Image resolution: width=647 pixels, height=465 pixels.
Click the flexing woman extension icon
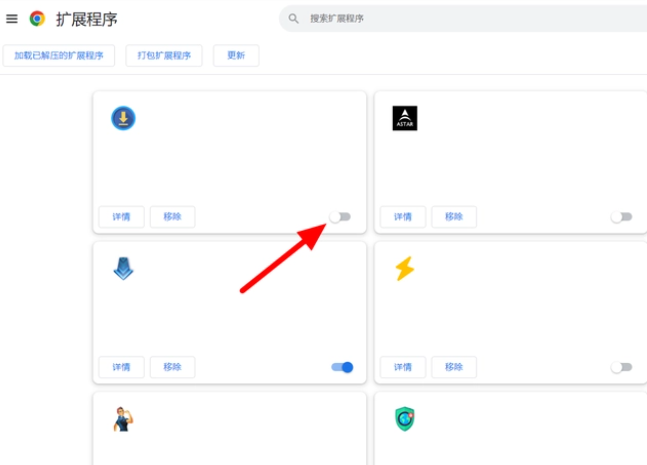click(123, 419)
